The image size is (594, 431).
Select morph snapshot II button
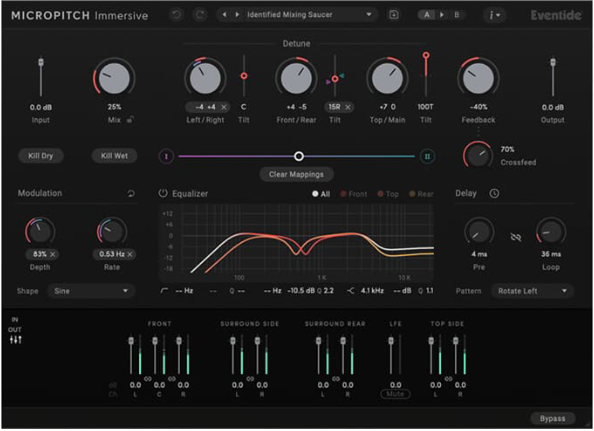tap(427, 156)
